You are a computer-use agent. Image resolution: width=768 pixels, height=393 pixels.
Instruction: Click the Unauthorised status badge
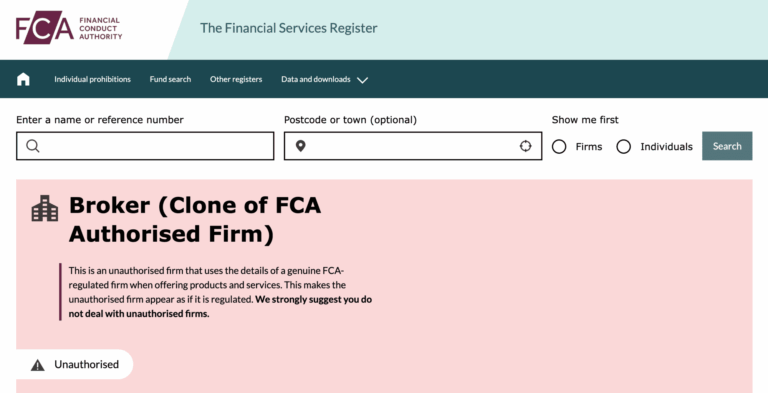click(x=75, y=365)
